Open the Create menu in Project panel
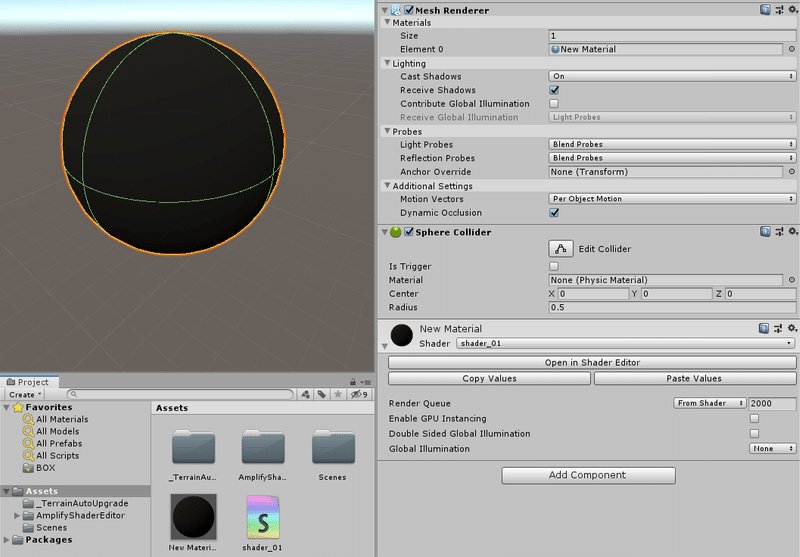This screenshot has width=800, height=557. pyautogui.click(x=24, y=394)
